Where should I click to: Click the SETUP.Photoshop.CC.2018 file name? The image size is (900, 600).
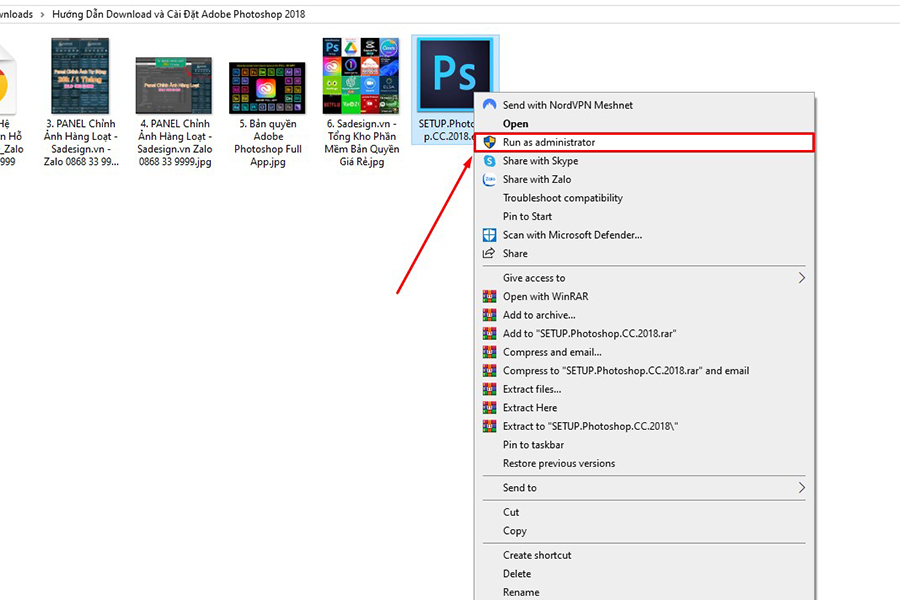448,130
